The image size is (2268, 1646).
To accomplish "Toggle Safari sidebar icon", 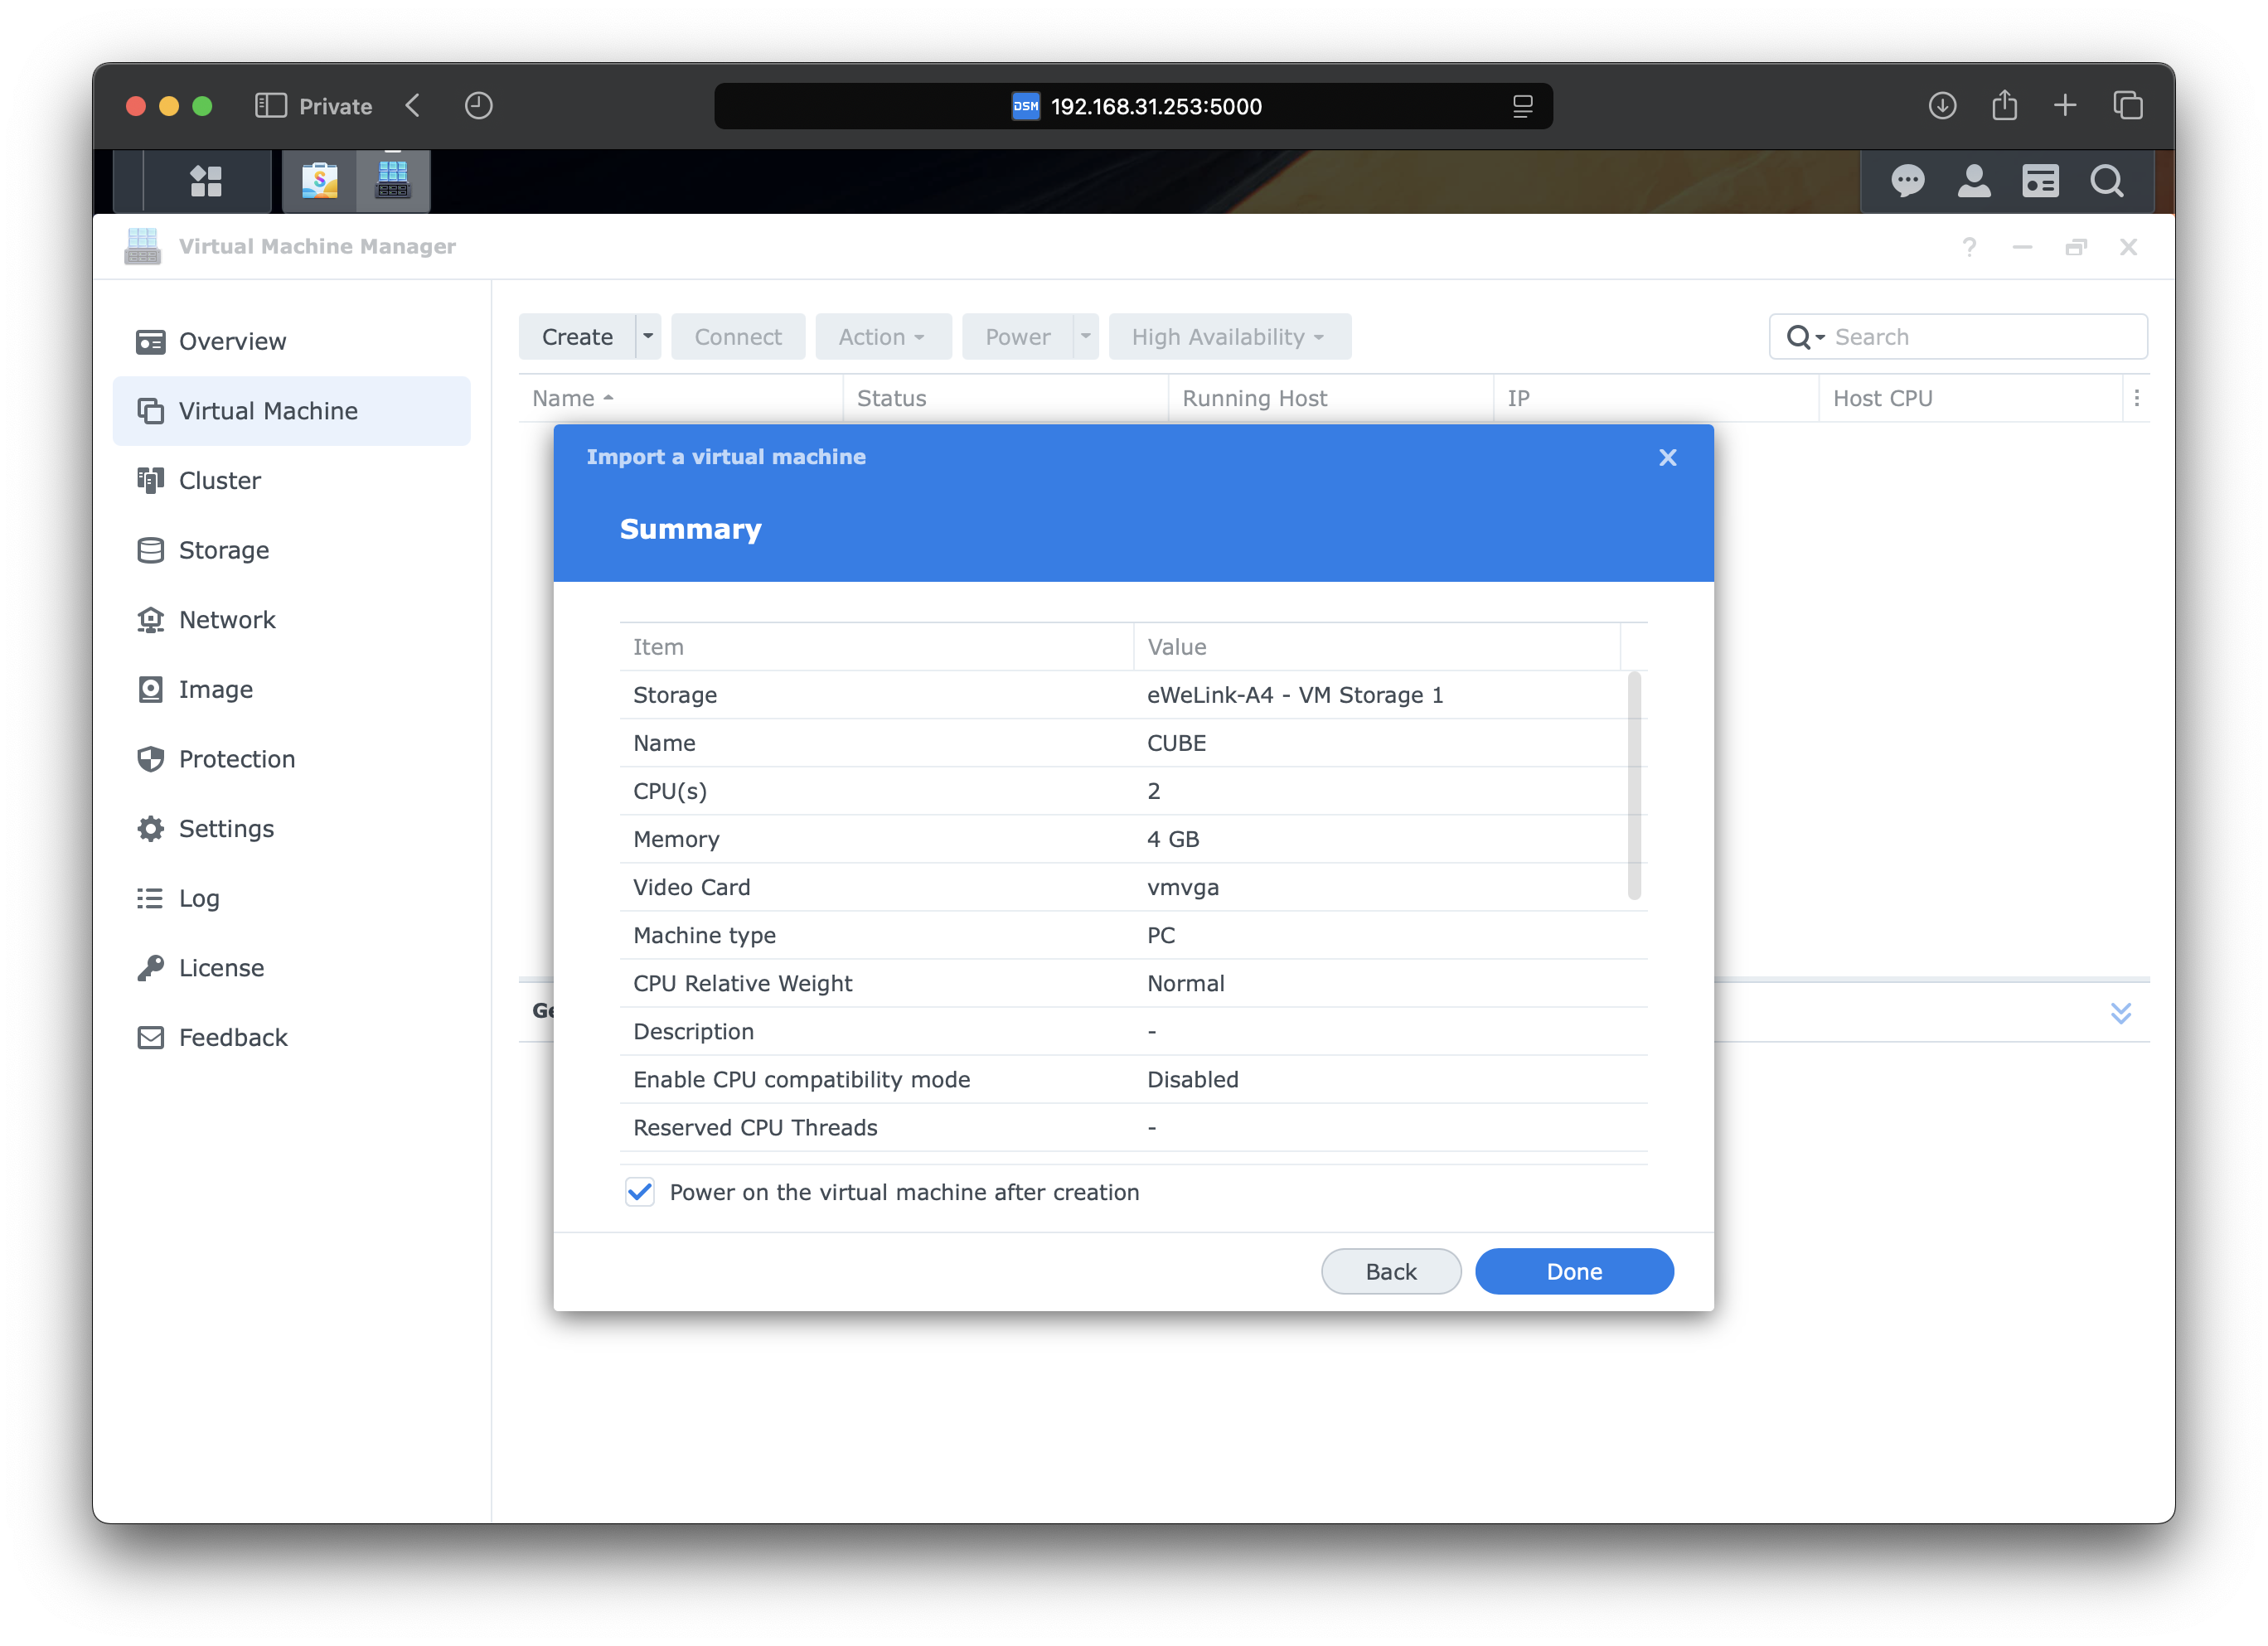I will (270, 106).
